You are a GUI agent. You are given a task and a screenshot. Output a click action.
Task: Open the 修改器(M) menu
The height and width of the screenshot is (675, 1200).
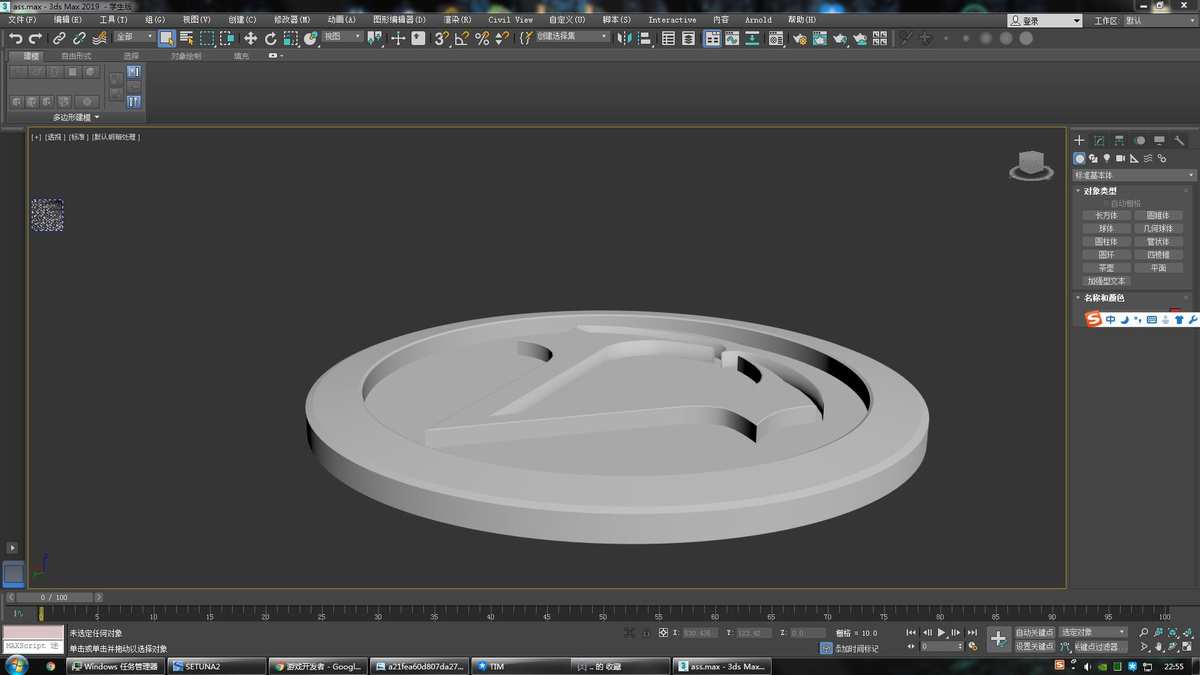pyautogui.click(x=292, y=20)
